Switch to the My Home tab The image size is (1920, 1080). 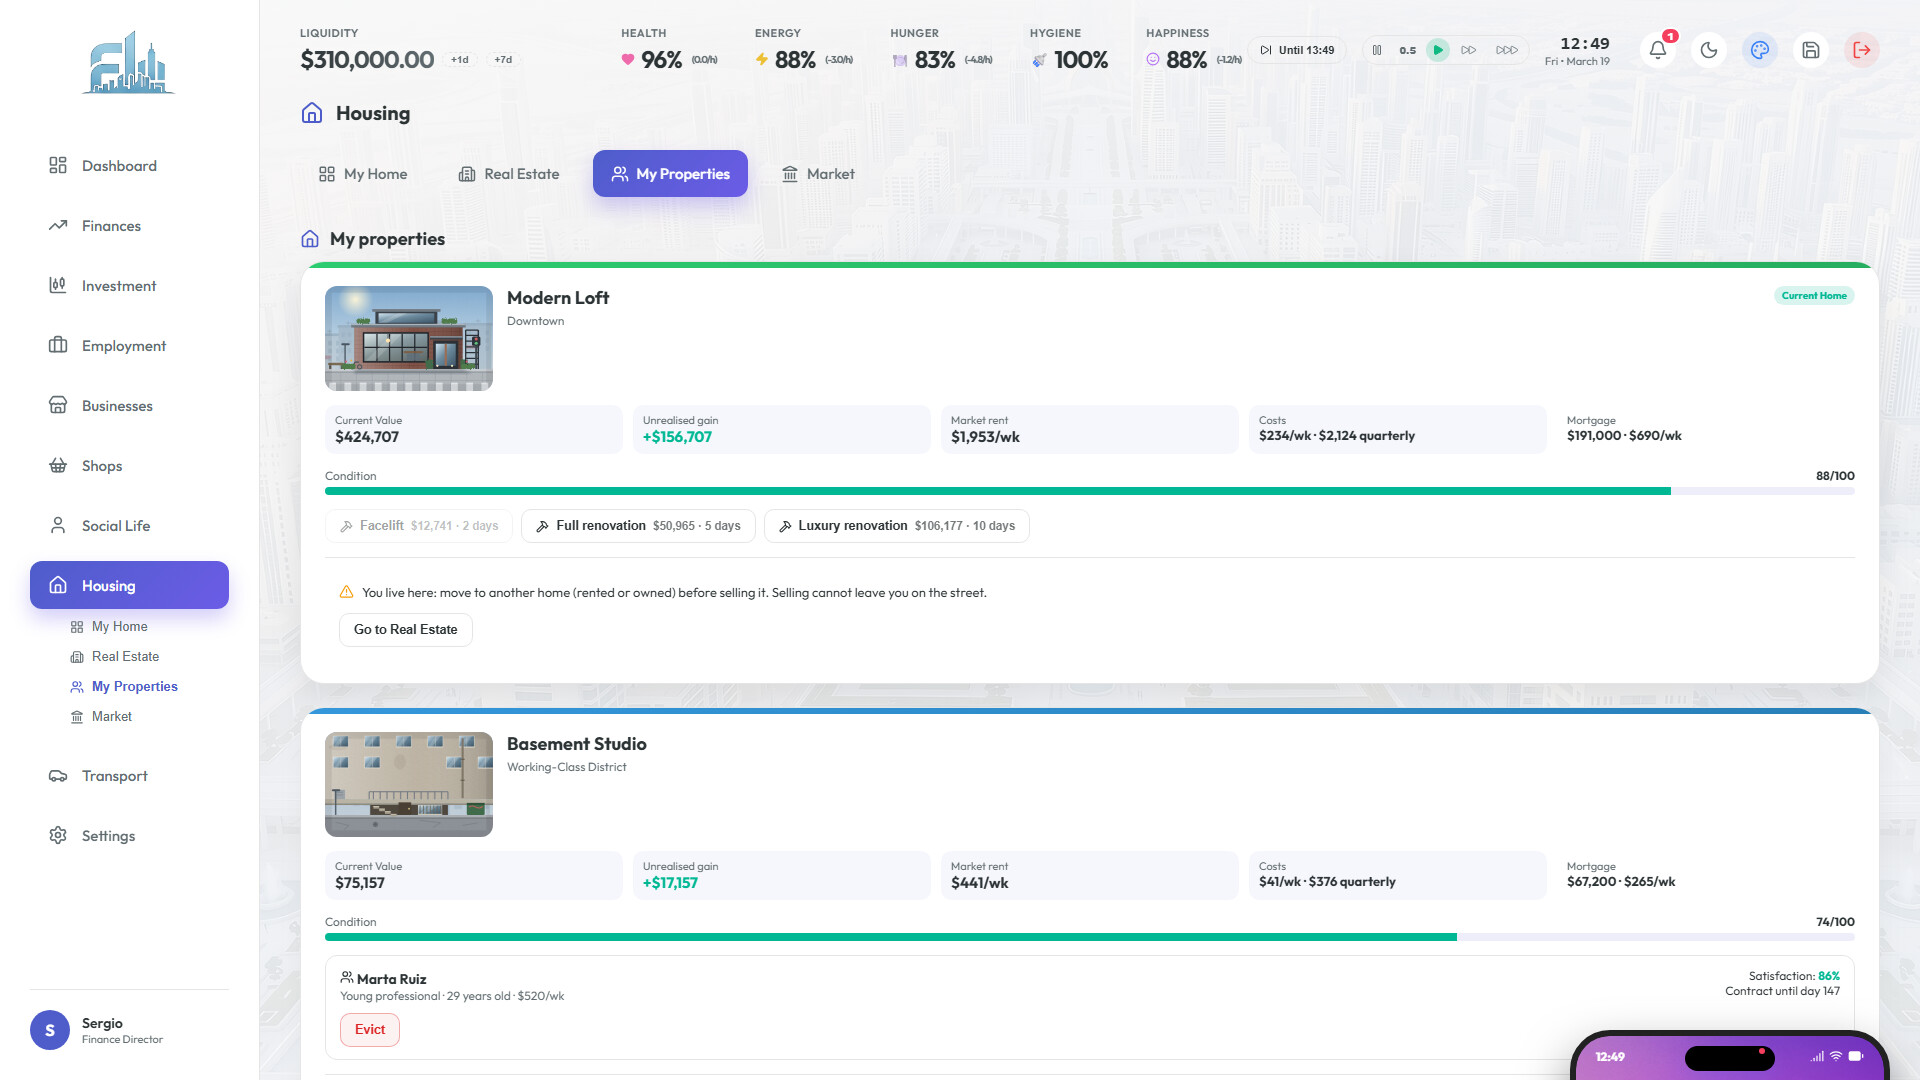(x=362, y=174)
